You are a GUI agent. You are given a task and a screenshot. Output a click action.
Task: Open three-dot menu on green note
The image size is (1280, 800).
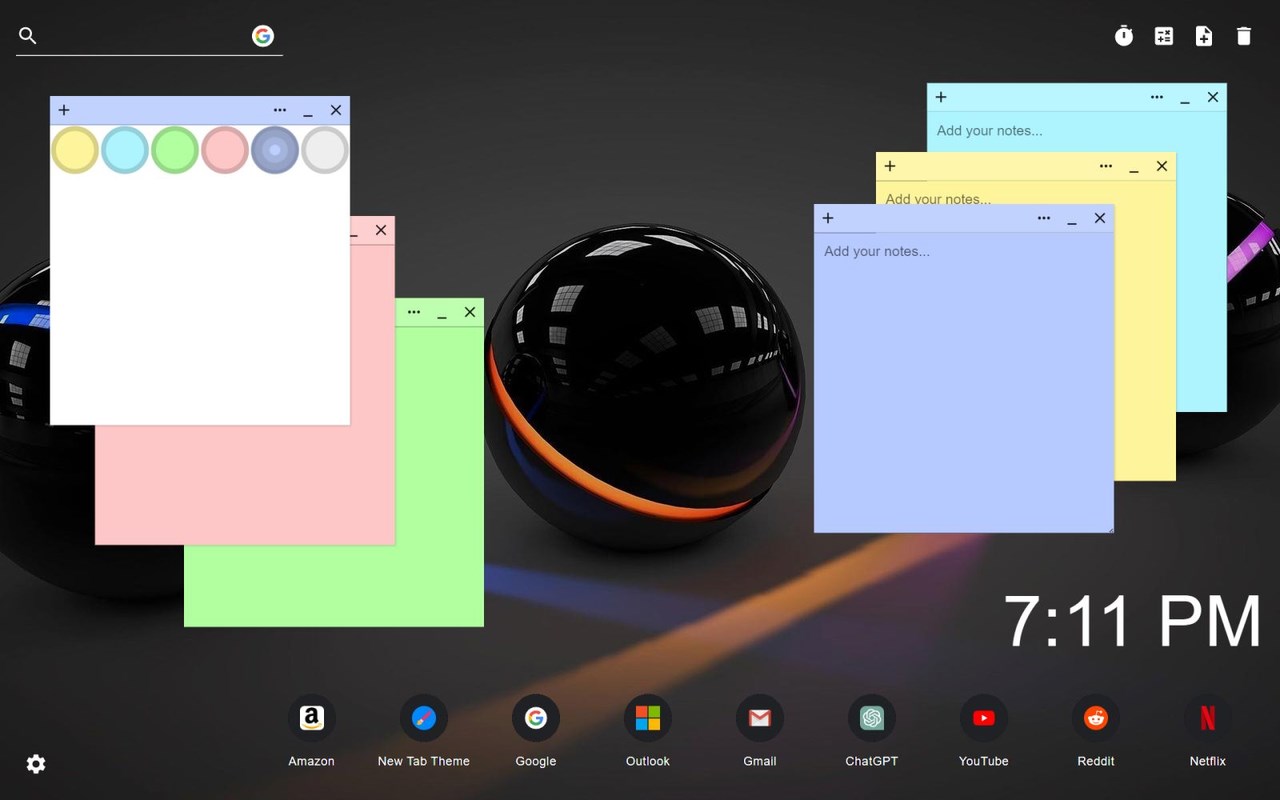[x=414, y=312]
